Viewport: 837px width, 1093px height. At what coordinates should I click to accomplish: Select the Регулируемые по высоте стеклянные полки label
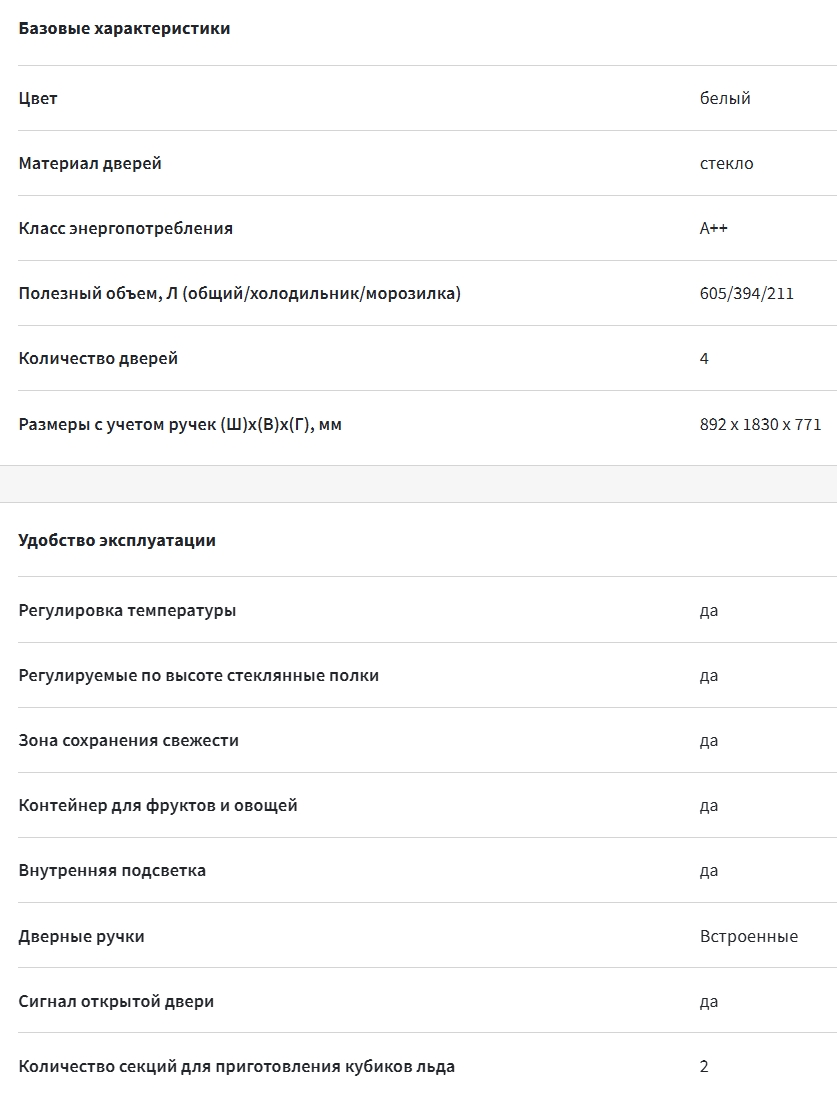point(199,675)
